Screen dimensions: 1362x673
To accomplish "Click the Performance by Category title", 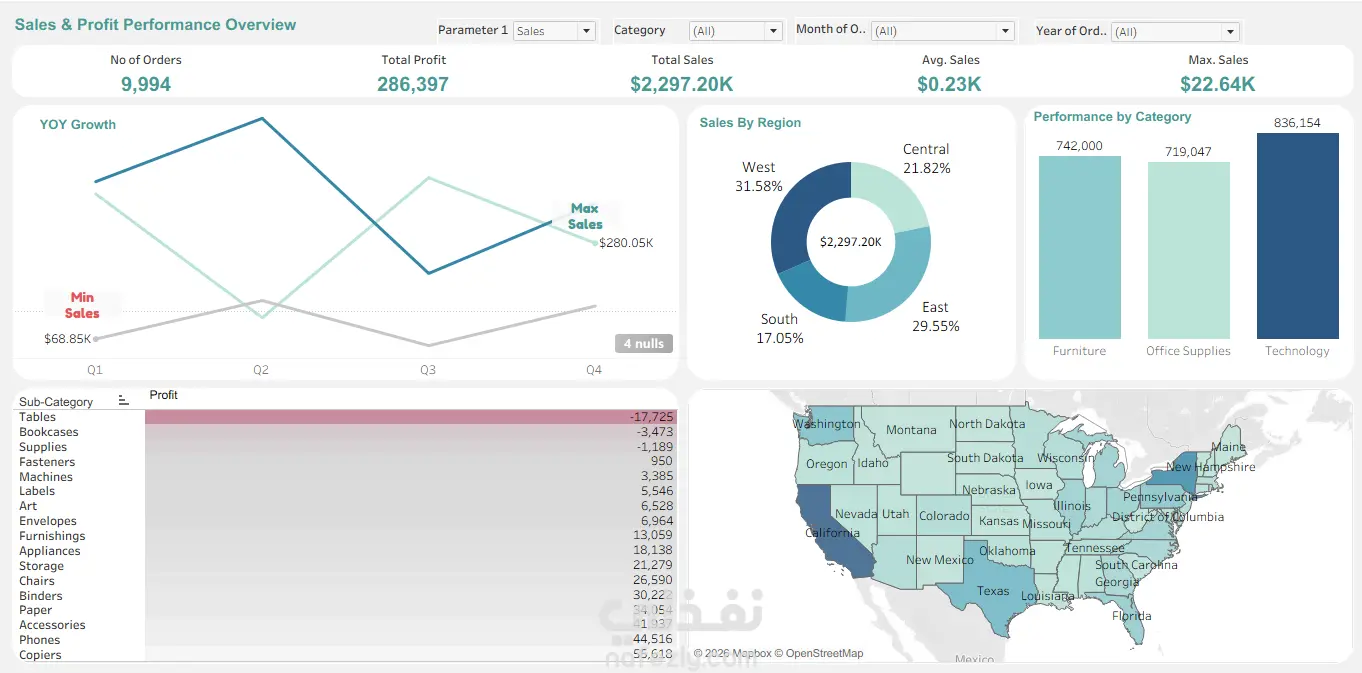I will [1112, 117].
